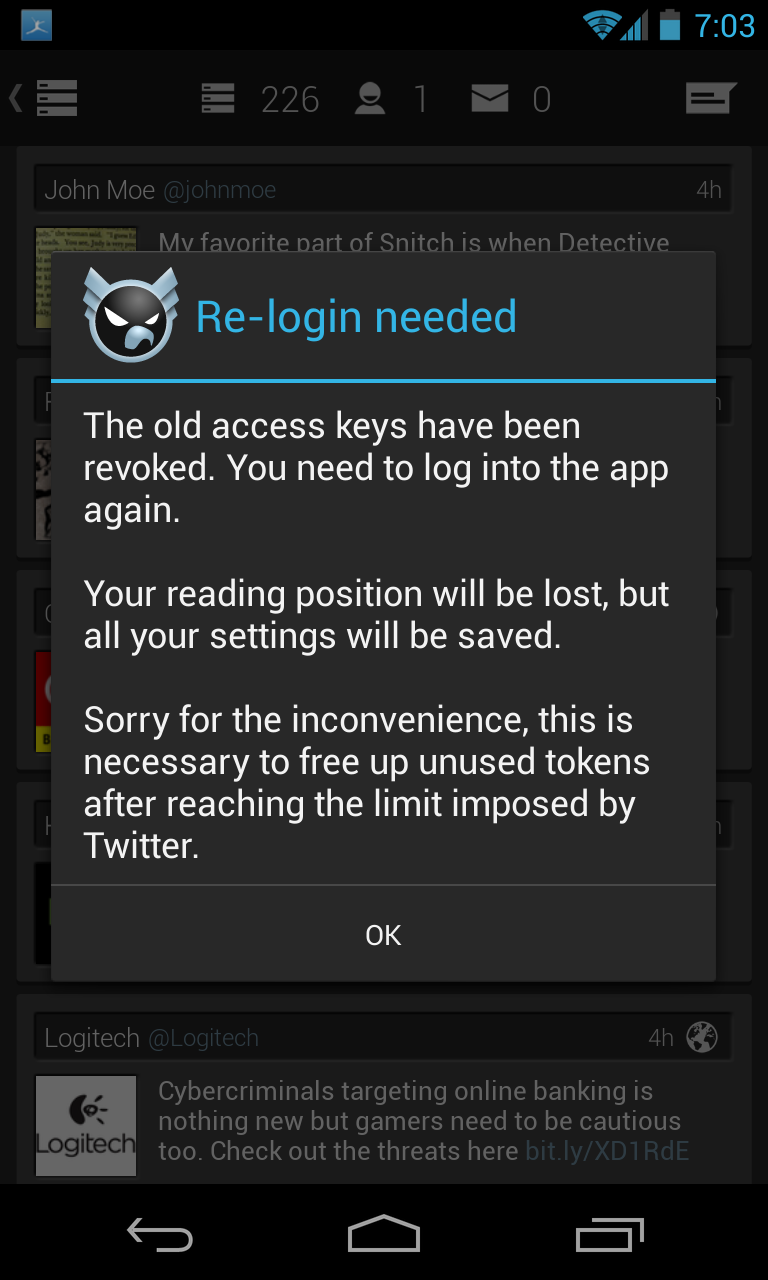The width and height of the screenshot is (768, 1280).
Task: Open the timeline list icon showing 226
Action: tap(217, 99)
